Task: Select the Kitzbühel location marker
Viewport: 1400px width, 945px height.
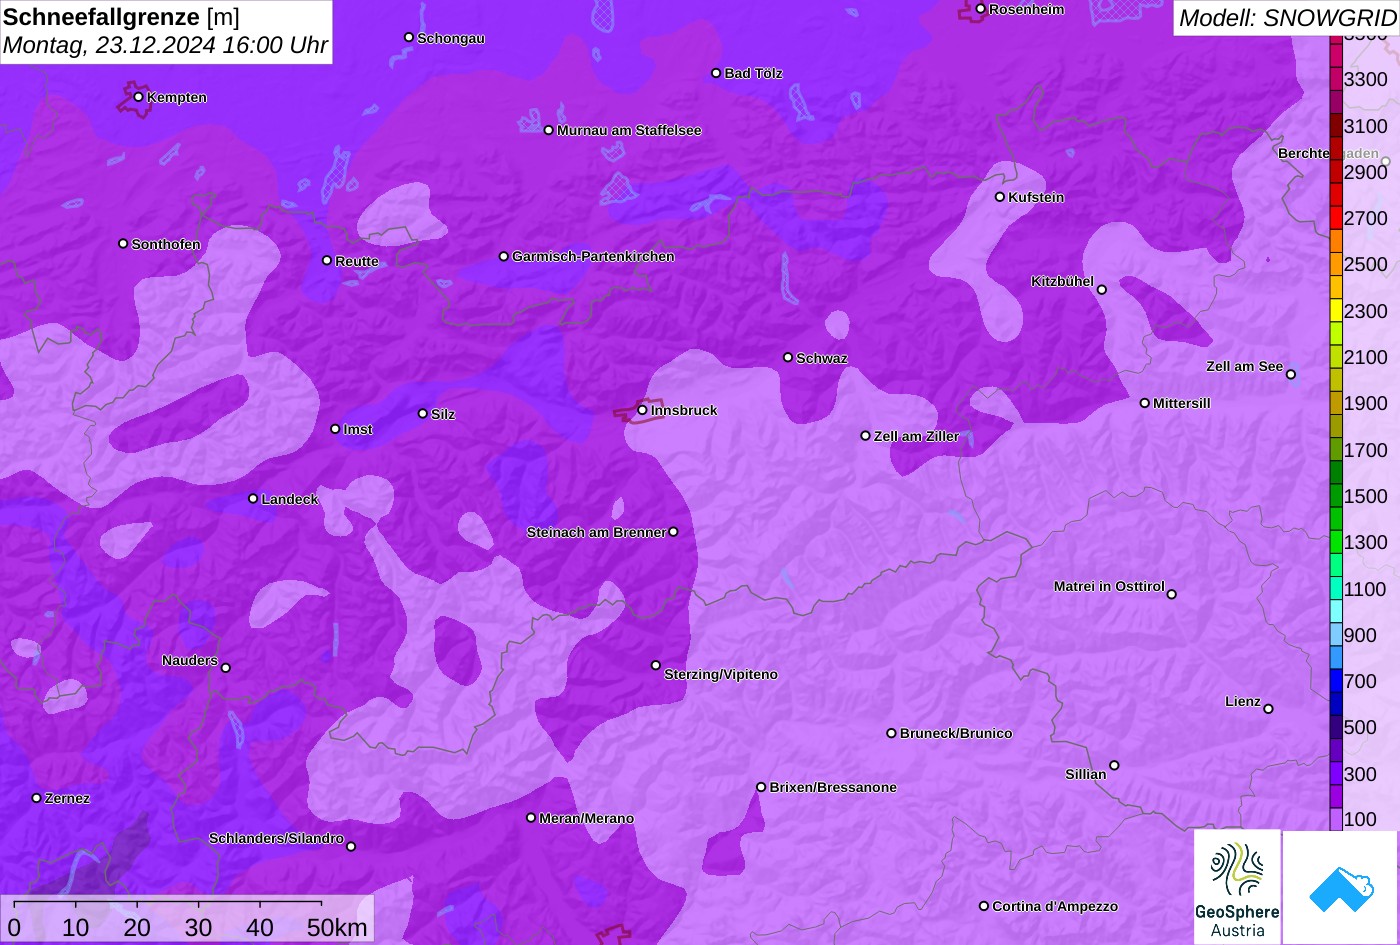Action: click(x=1101, y=290)
